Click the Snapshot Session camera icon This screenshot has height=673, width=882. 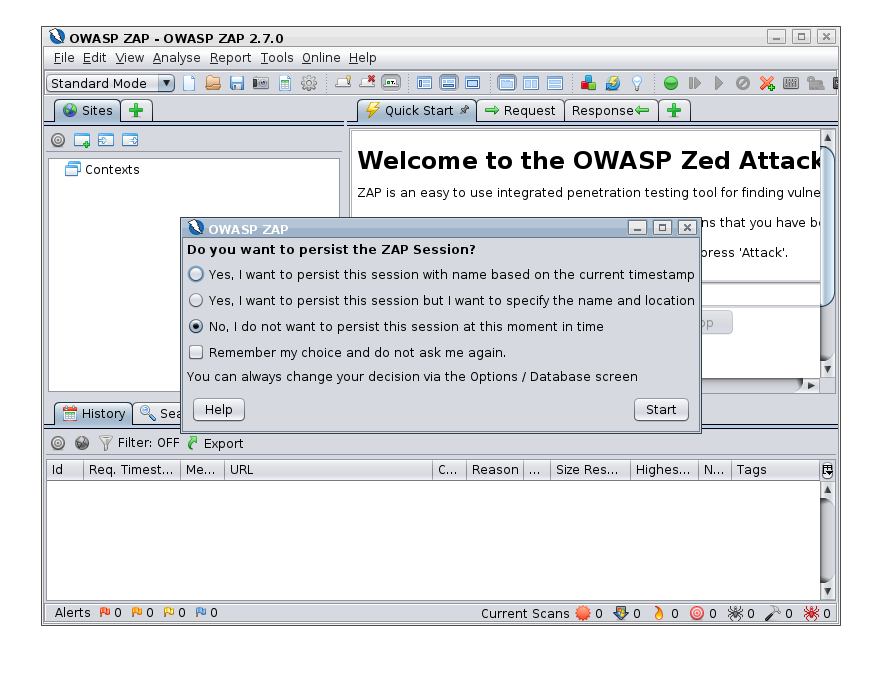(x=260, y=83)
